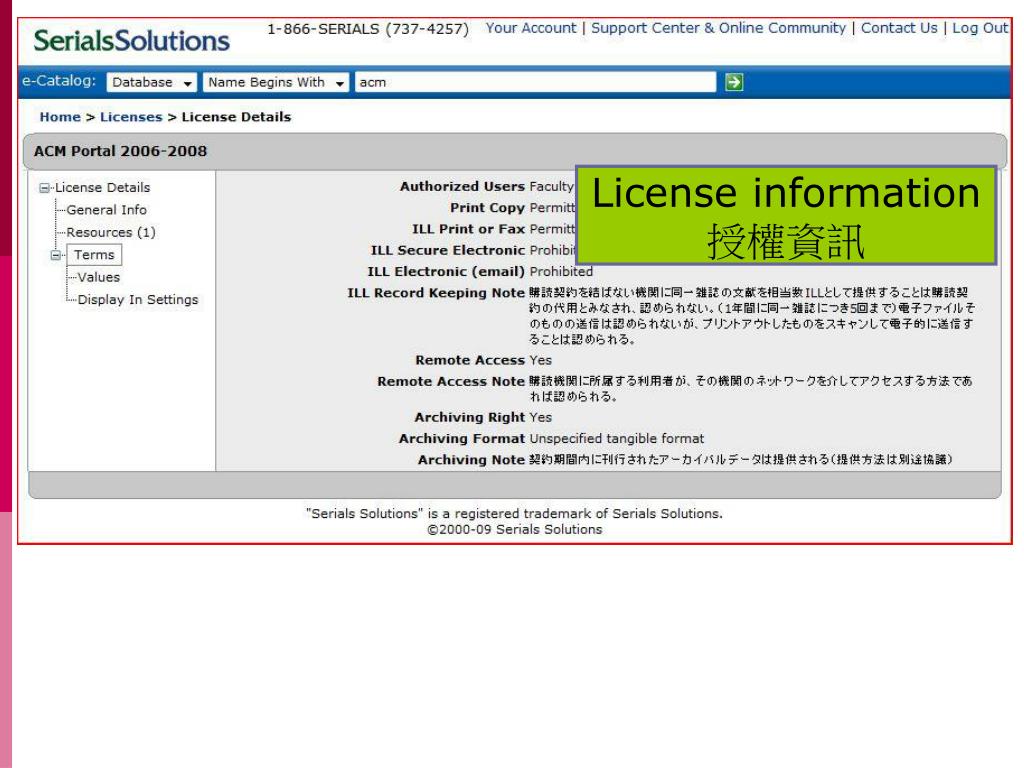Select Display In Settings tree item
Screen dimensions: 1024x768
coord(138,300)
